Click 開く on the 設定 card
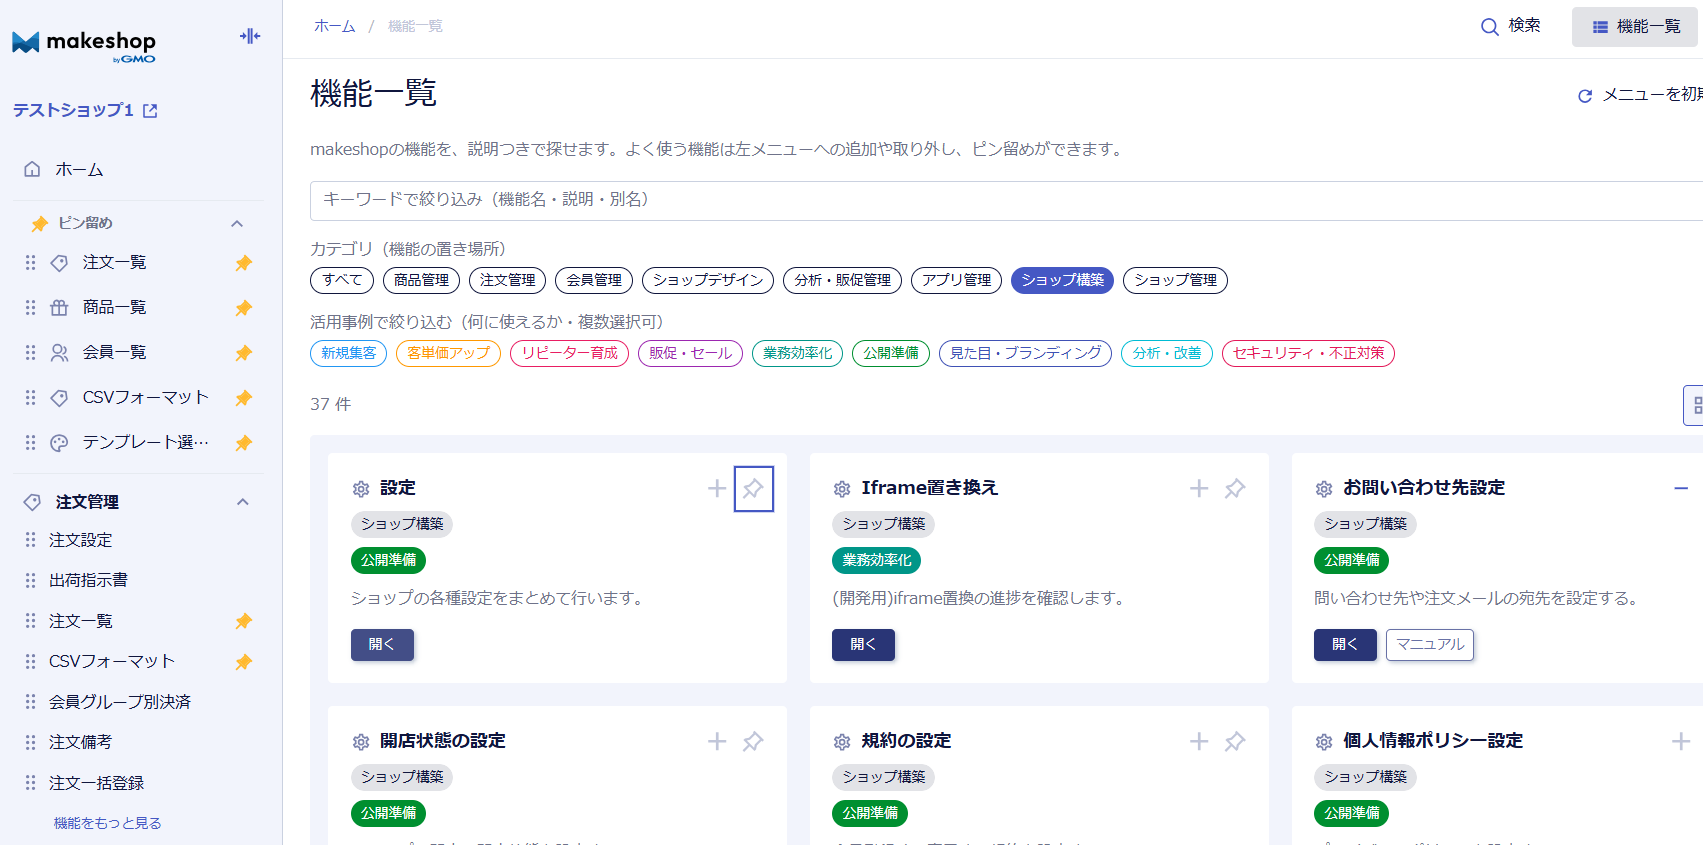Image resolution: width=1703 pixels, height=845 pixels. pos(382,645)
